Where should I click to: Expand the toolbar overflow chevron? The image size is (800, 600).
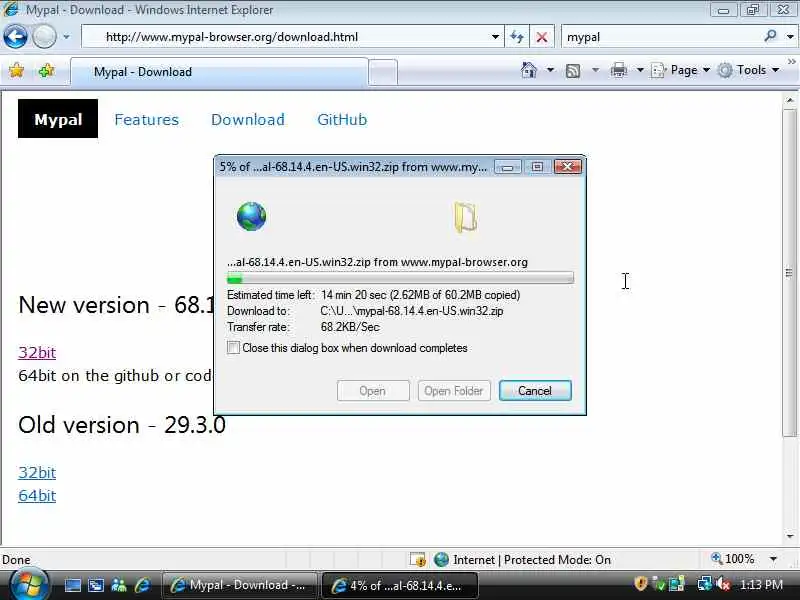tap(791, 62)
